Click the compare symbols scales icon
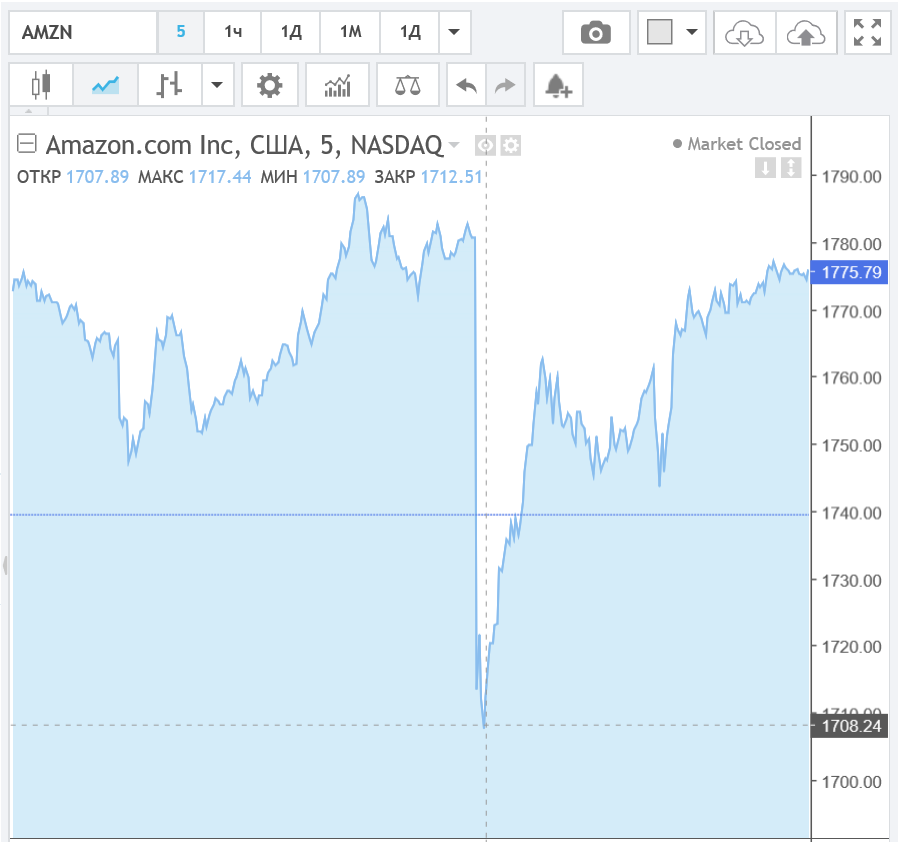 pos(408,85)
